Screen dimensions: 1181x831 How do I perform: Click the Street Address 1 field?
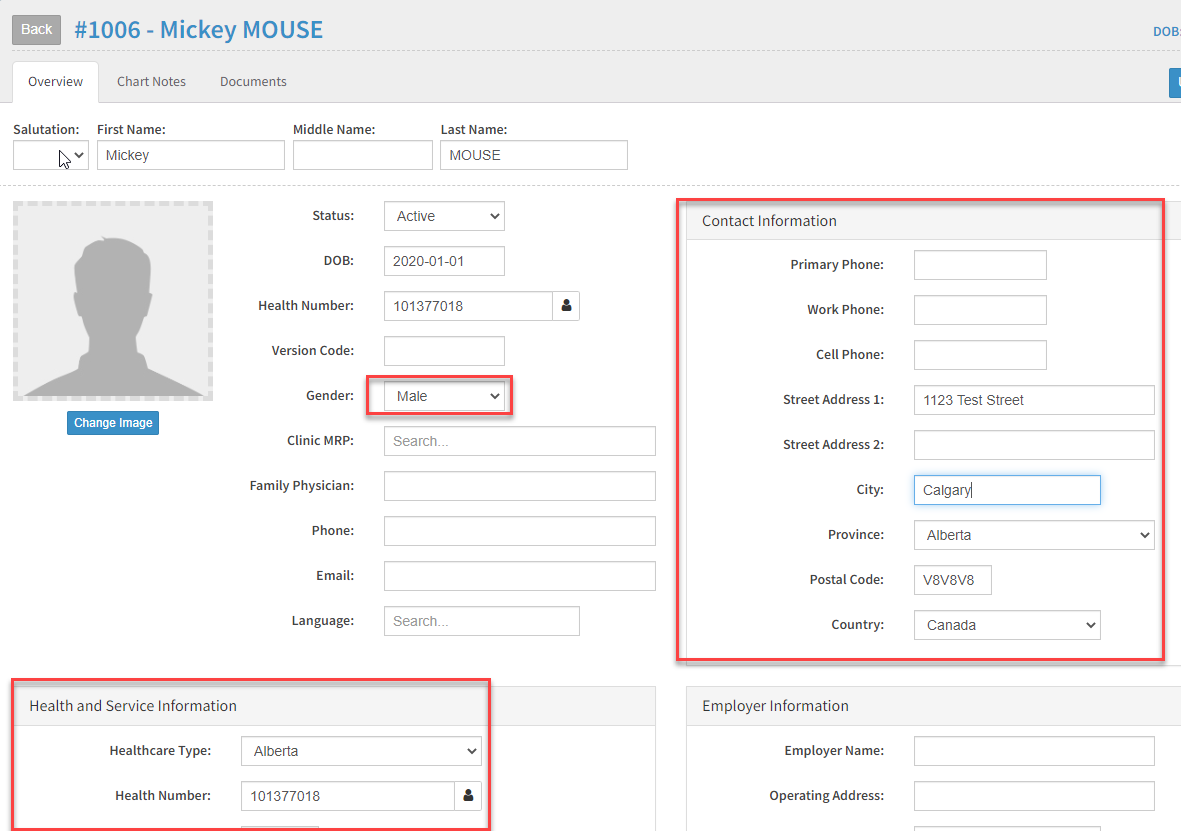click(1034, 400)
